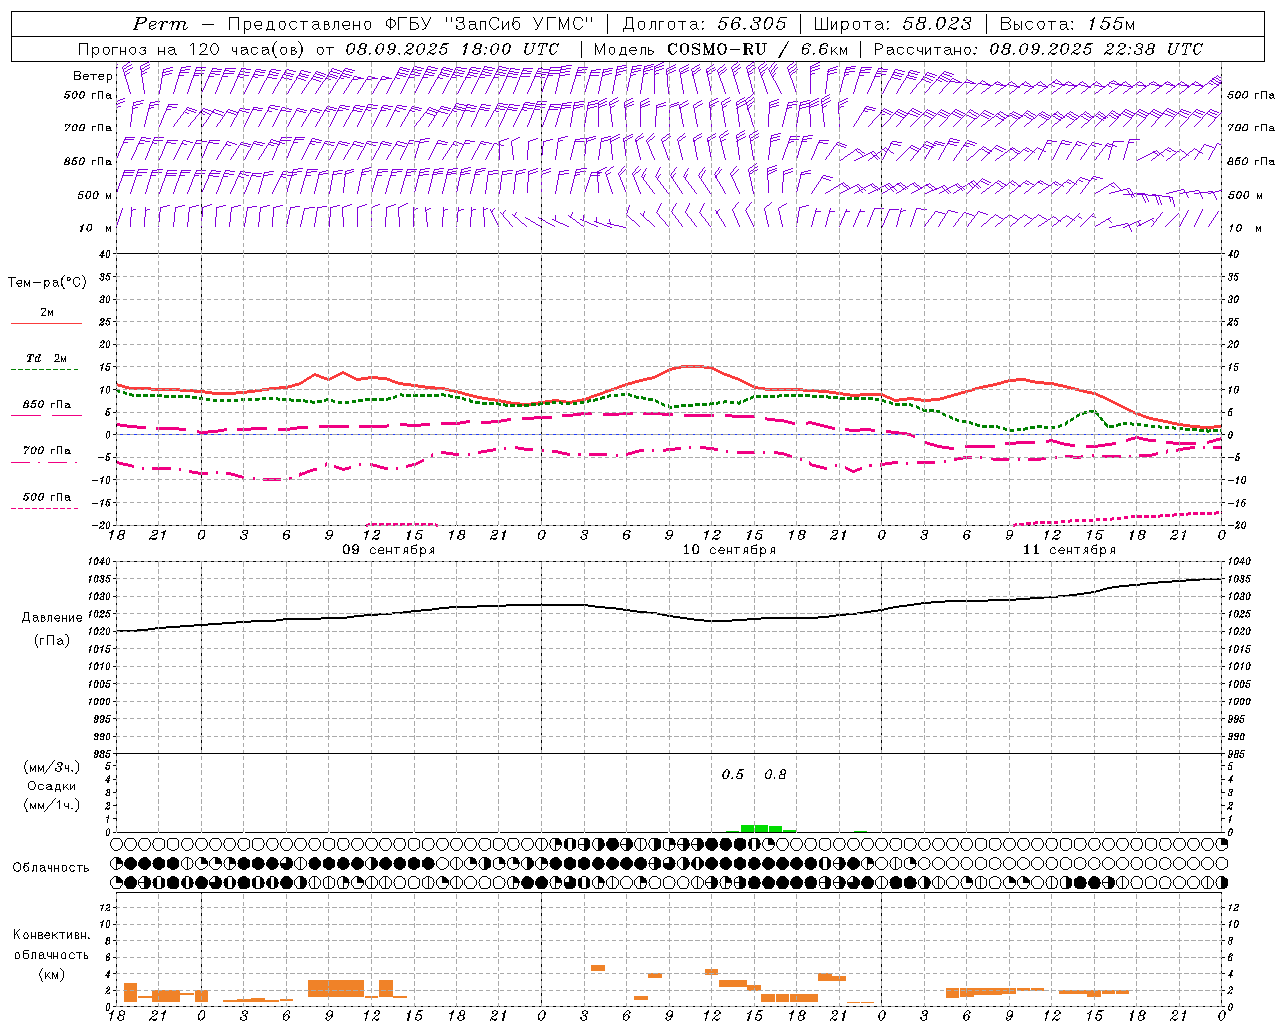Click the "Облачность" cloud cover label
Screen dimensions: 1280x1024
51,868
